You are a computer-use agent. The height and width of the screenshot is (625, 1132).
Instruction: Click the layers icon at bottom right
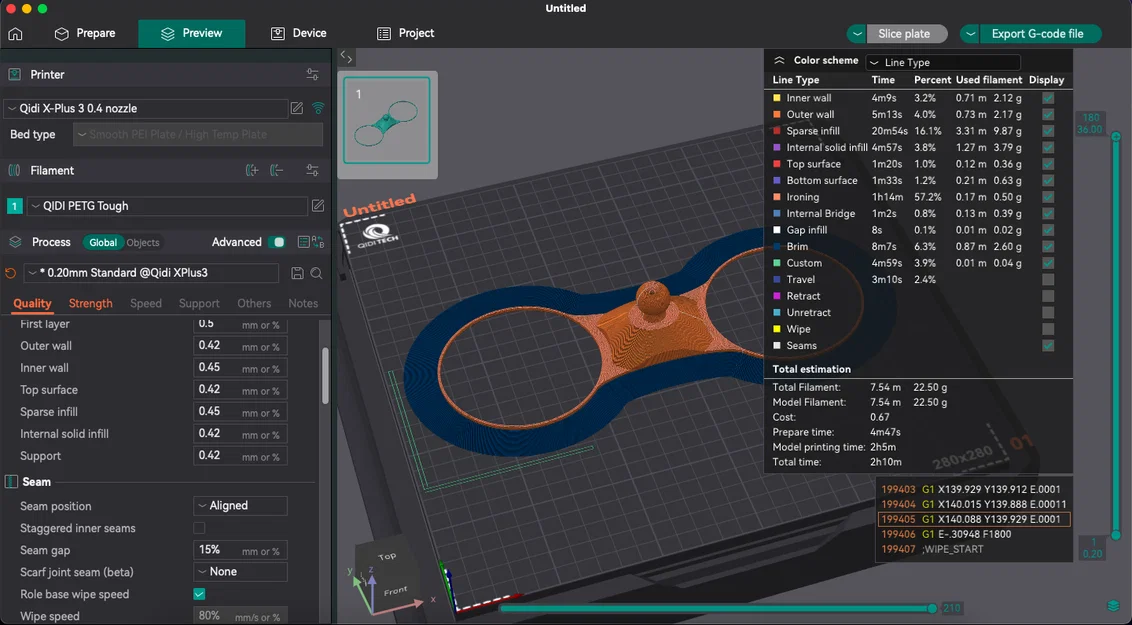coord(1115,606)
